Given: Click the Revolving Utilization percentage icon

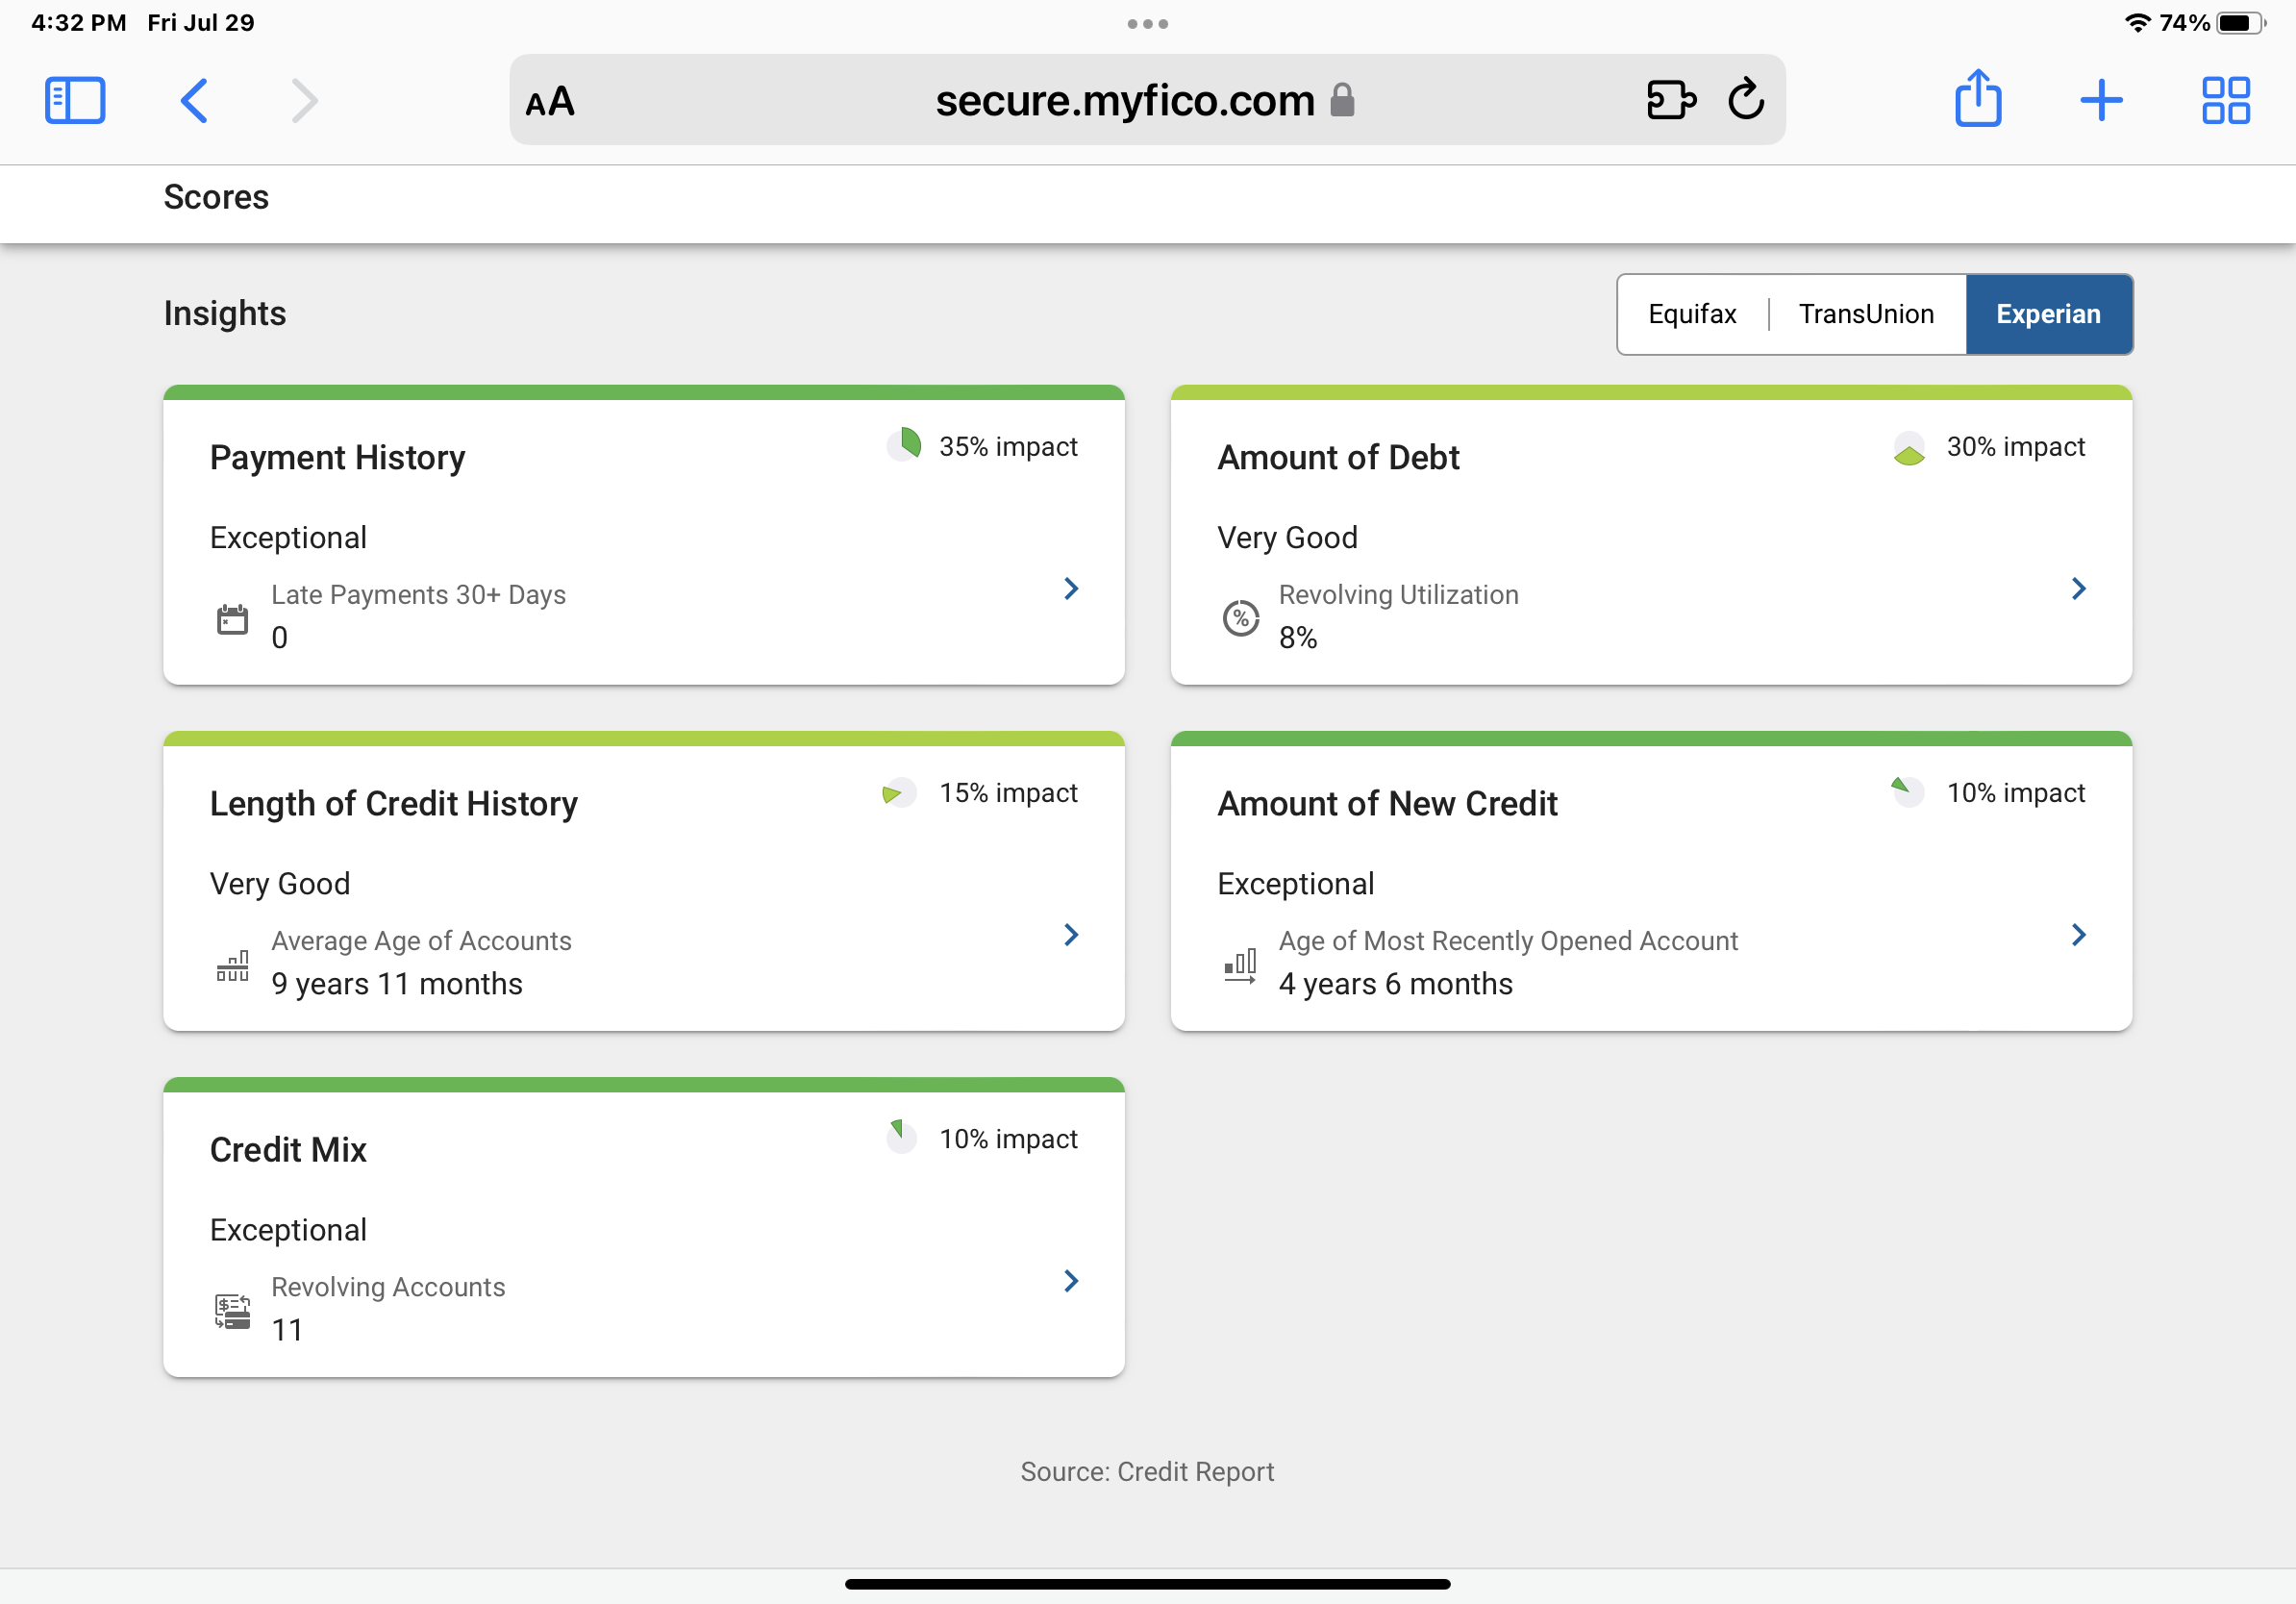Looking at the screenshot, I should pos(1241,617).
